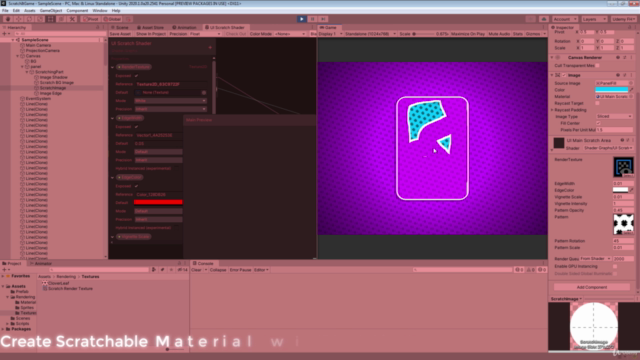Select the Rotate tool in the toolbar
Image resolution: width=640 pixels, height=360 pixels.
[29, 19]
